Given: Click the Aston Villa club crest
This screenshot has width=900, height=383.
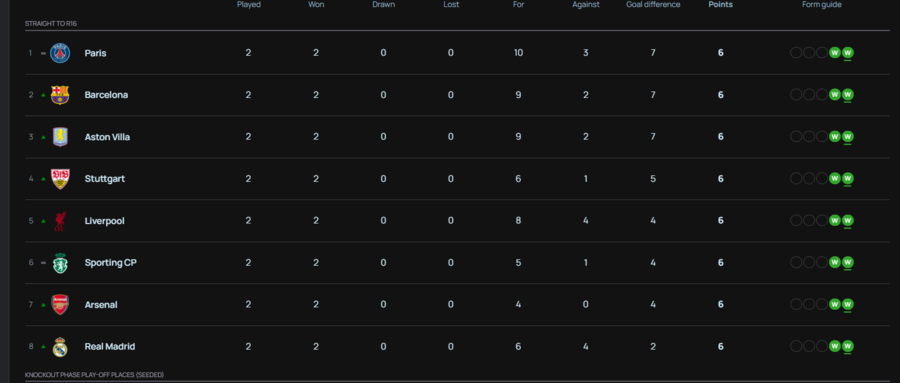Looking at the screenshot, I should 60,137.
